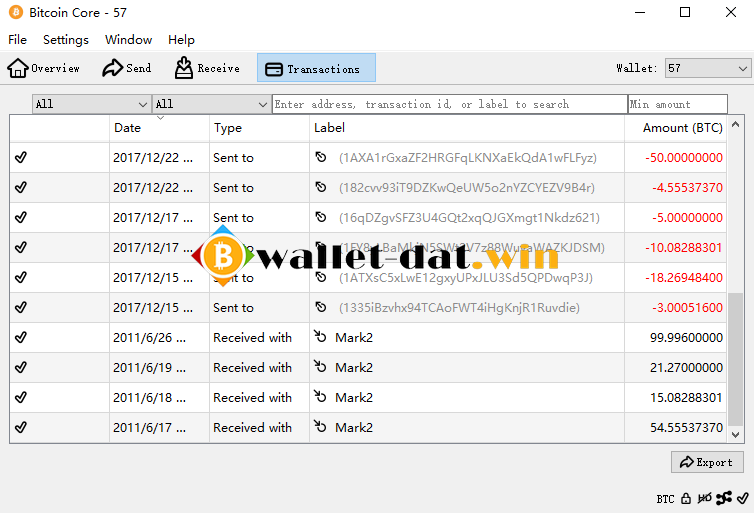754x513 pixels.
Task: Click the sent icon beside address 1335iBzvhx94TCAoFWT4iHgKnjR1Ruvdie
Action: click(x=321, y=307)
